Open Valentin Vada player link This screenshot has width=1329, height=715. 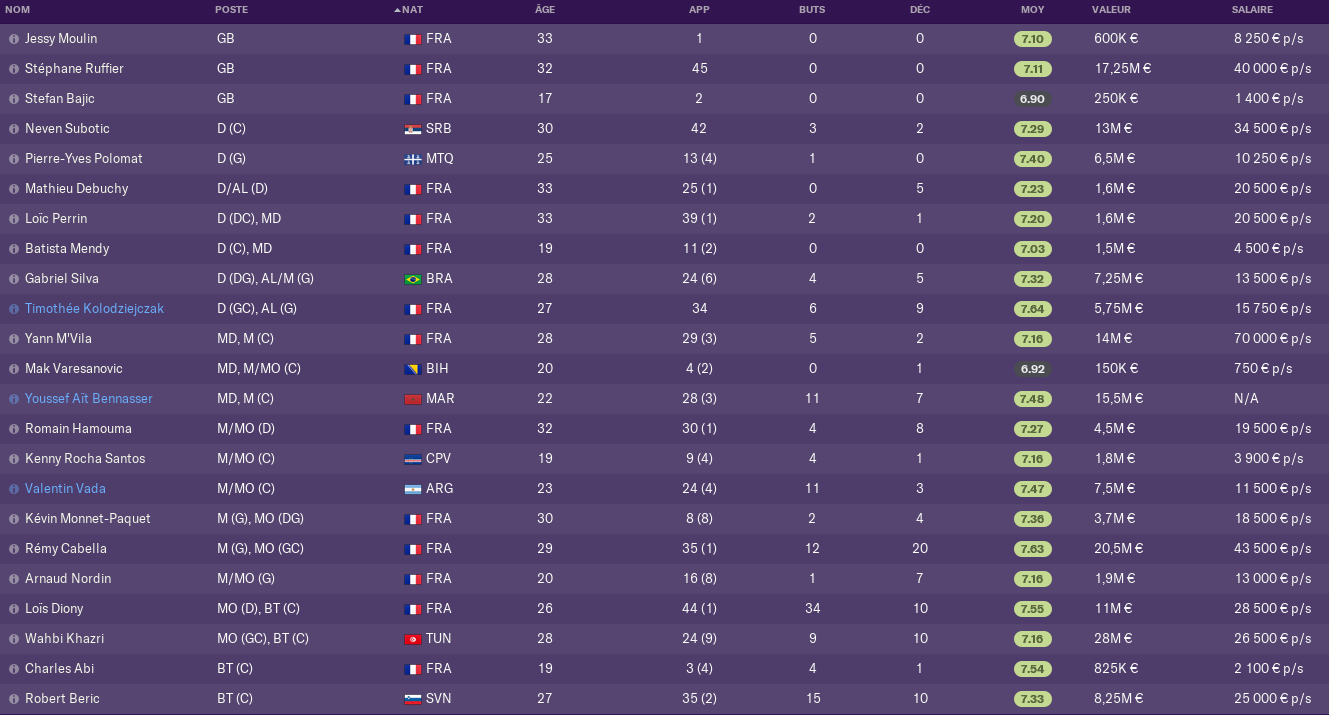pos(65,489)
